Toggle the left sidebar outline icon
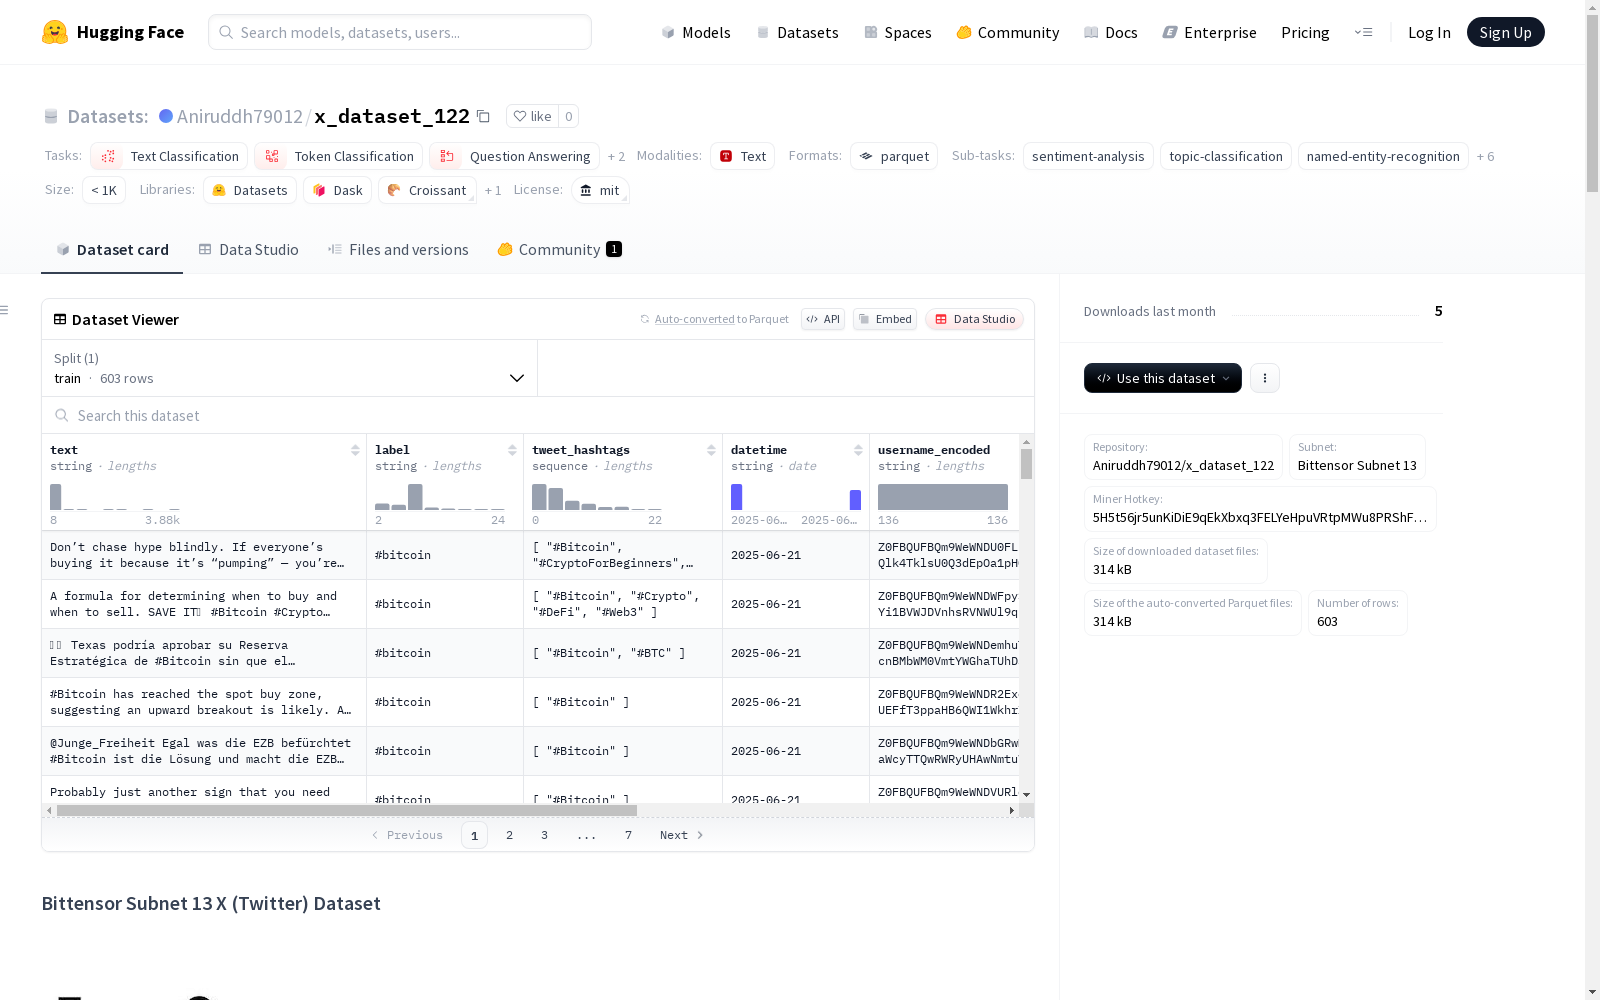This screenshot has width=1600, height=1000. pos(5,310)
